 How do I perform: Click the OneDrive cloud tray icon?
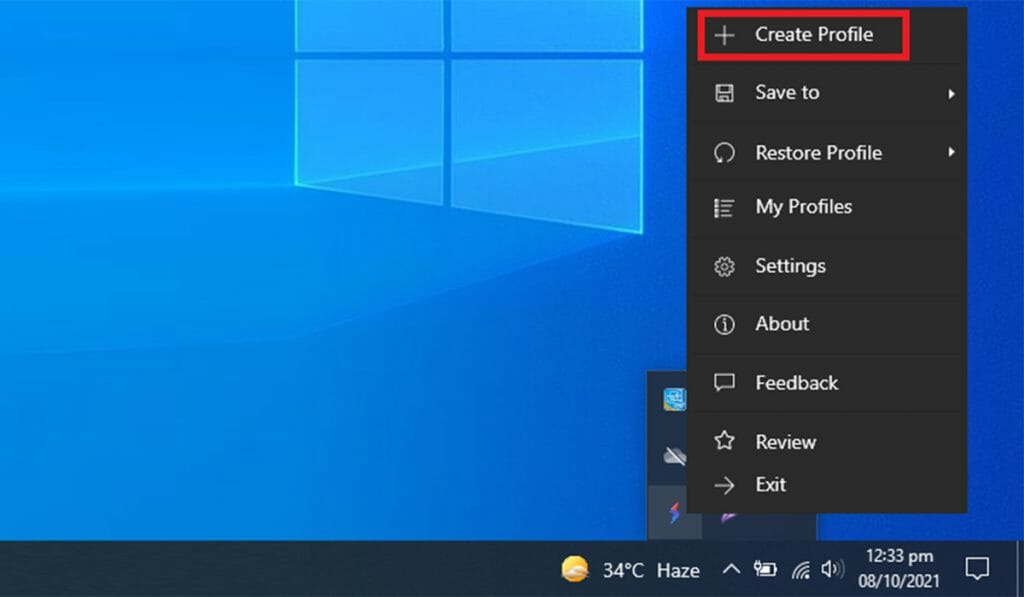tap(675, 456)
